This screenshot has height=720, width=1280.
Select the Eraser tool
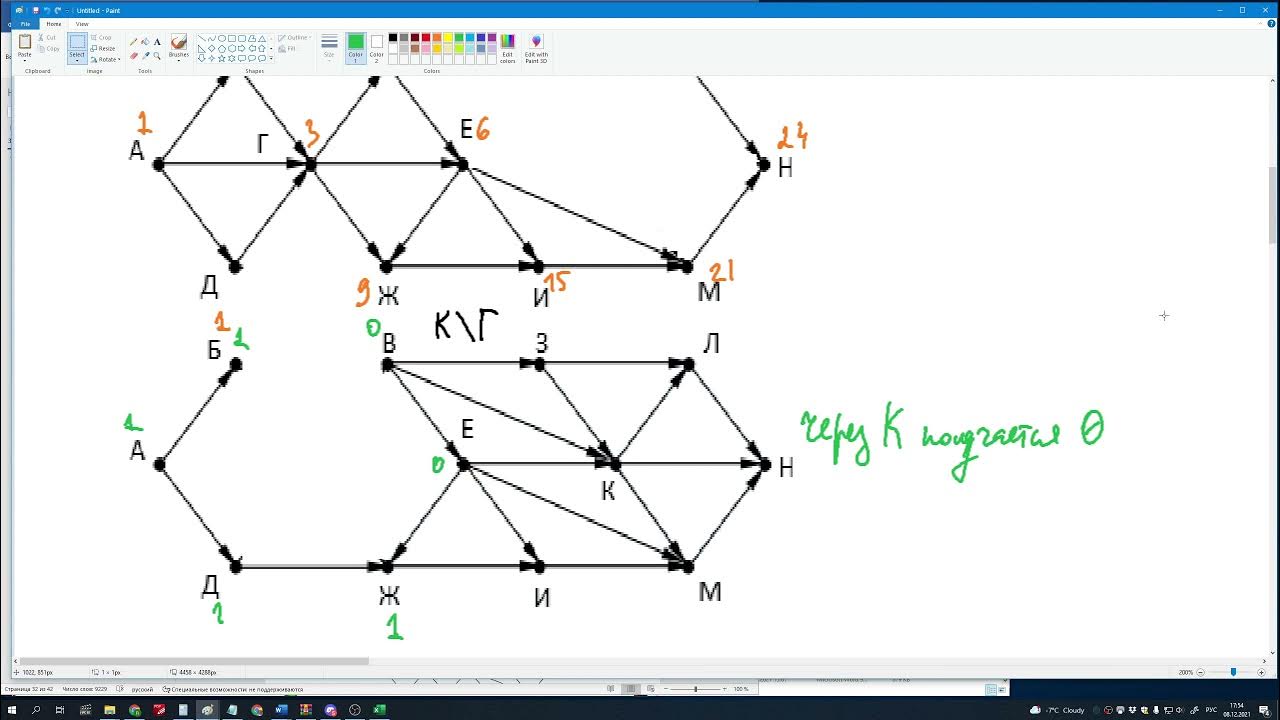(133, 56)
